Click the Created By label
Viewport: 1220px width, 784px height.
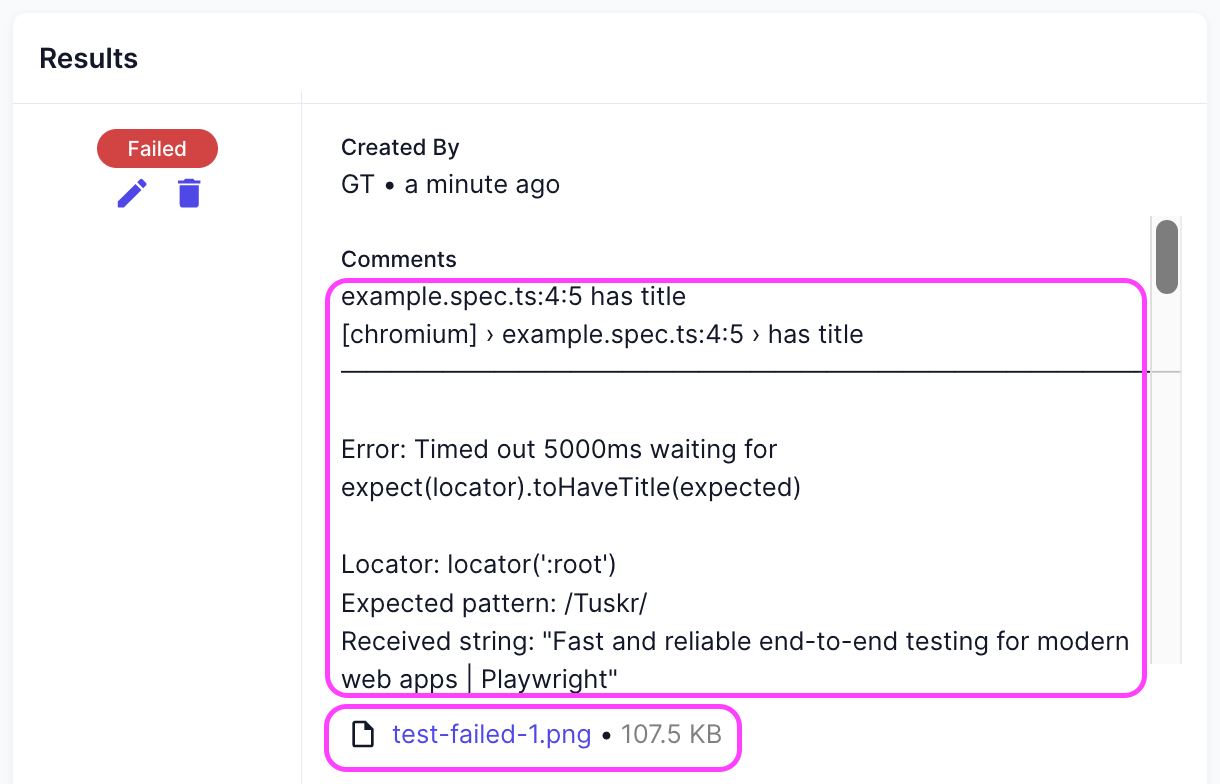(400, 148)
